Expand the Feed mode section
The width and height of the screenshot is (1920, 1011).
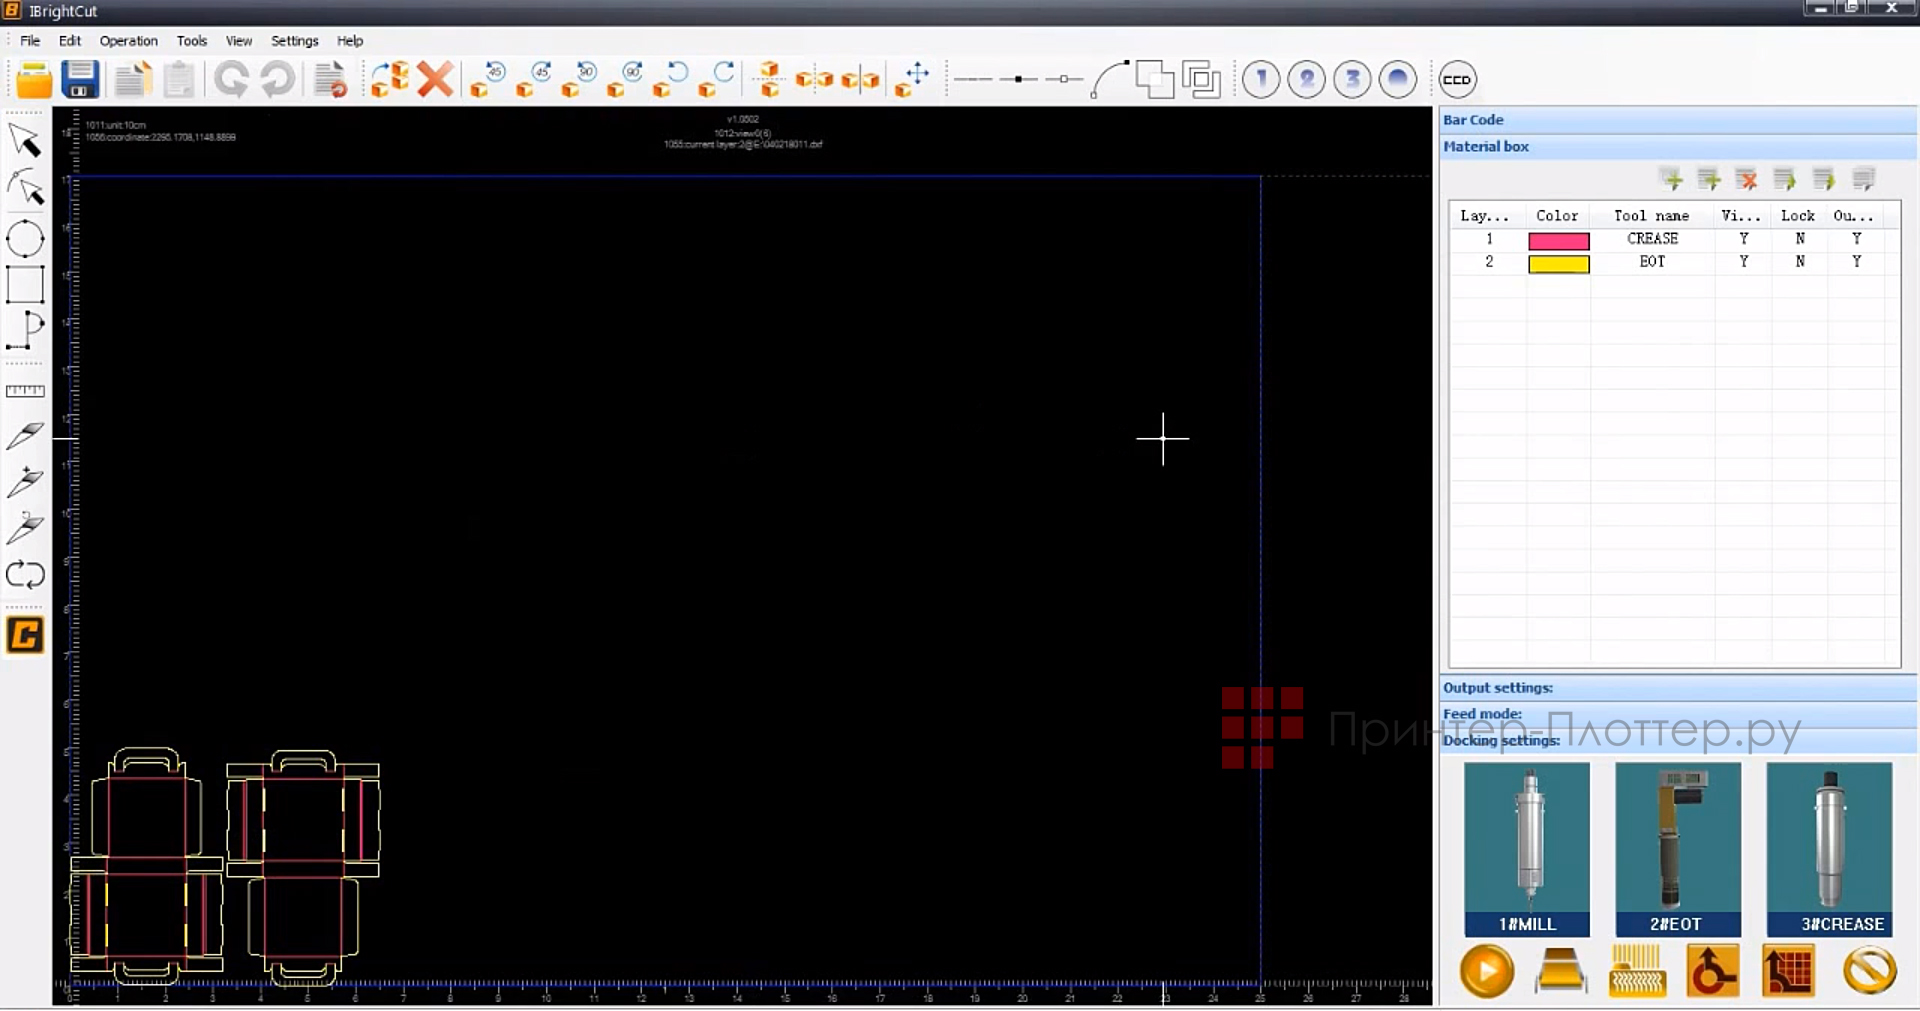click(1482, 713)
